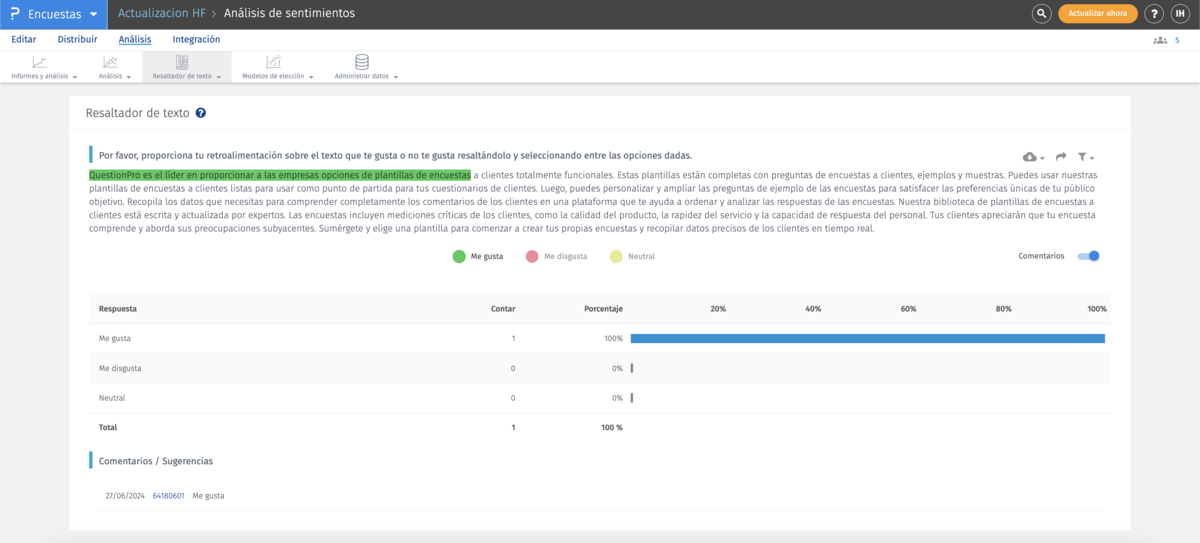
Task: Click the Resaltador de texto help icon
Action: [x=201, y=113]
